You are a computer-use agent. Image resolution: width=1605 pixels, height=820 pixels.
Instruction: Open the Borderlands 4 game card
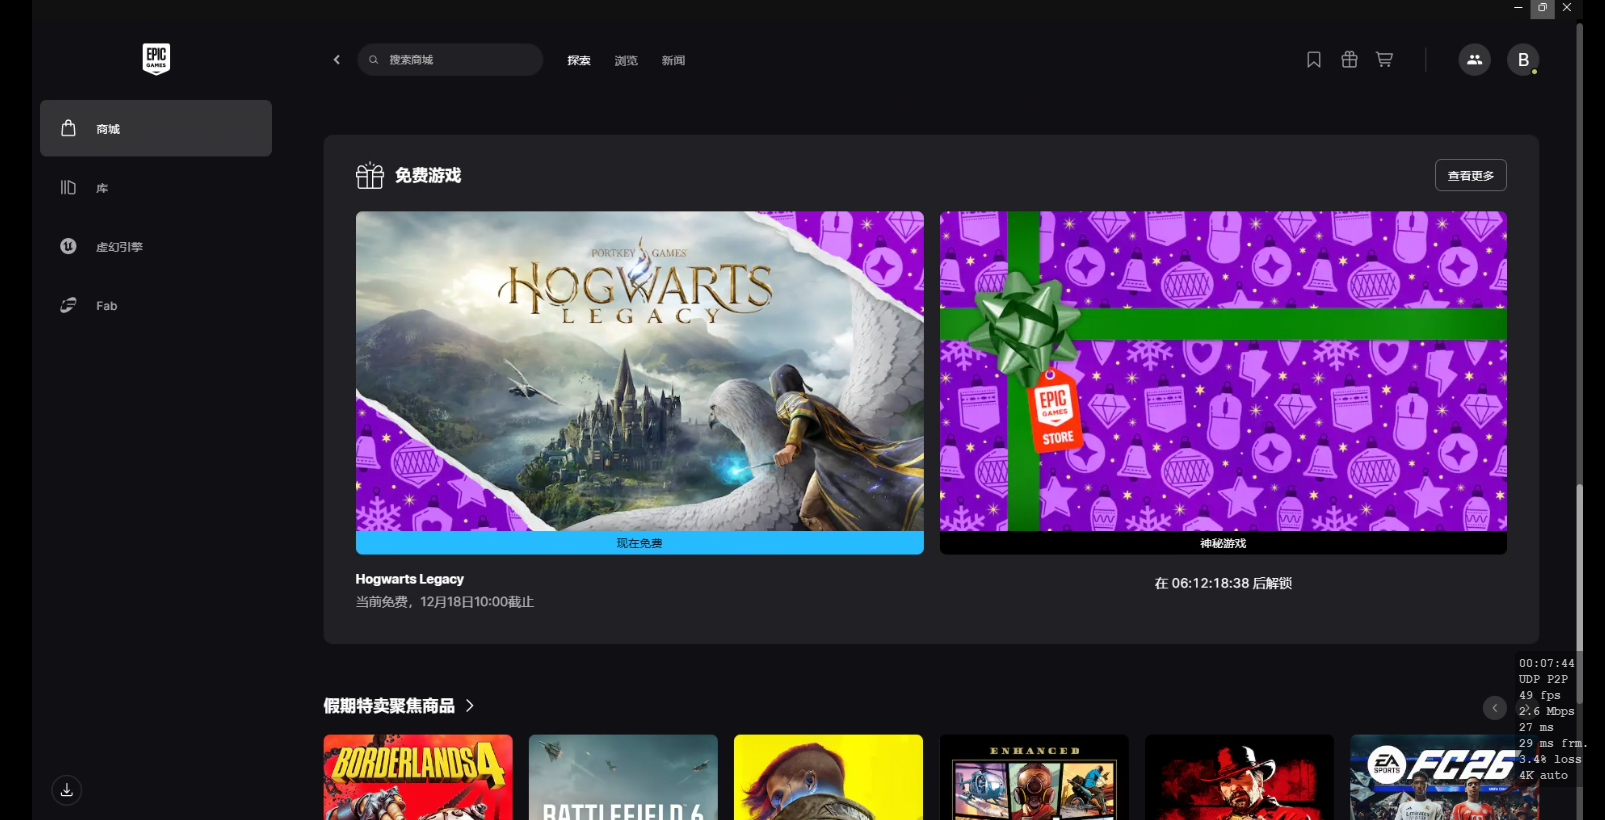pyautogui.click(x=418, y=778)
